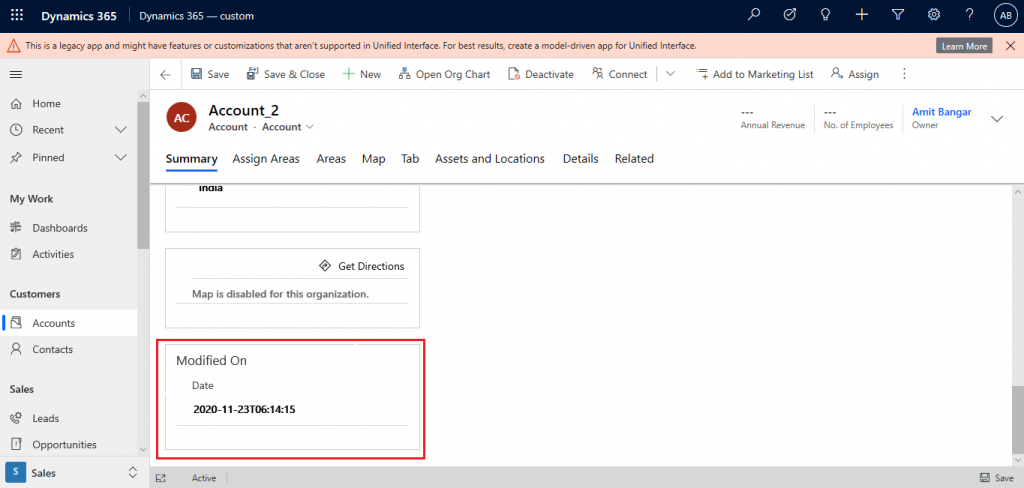Open the Sales area switcher

click(x=70, y=472)
